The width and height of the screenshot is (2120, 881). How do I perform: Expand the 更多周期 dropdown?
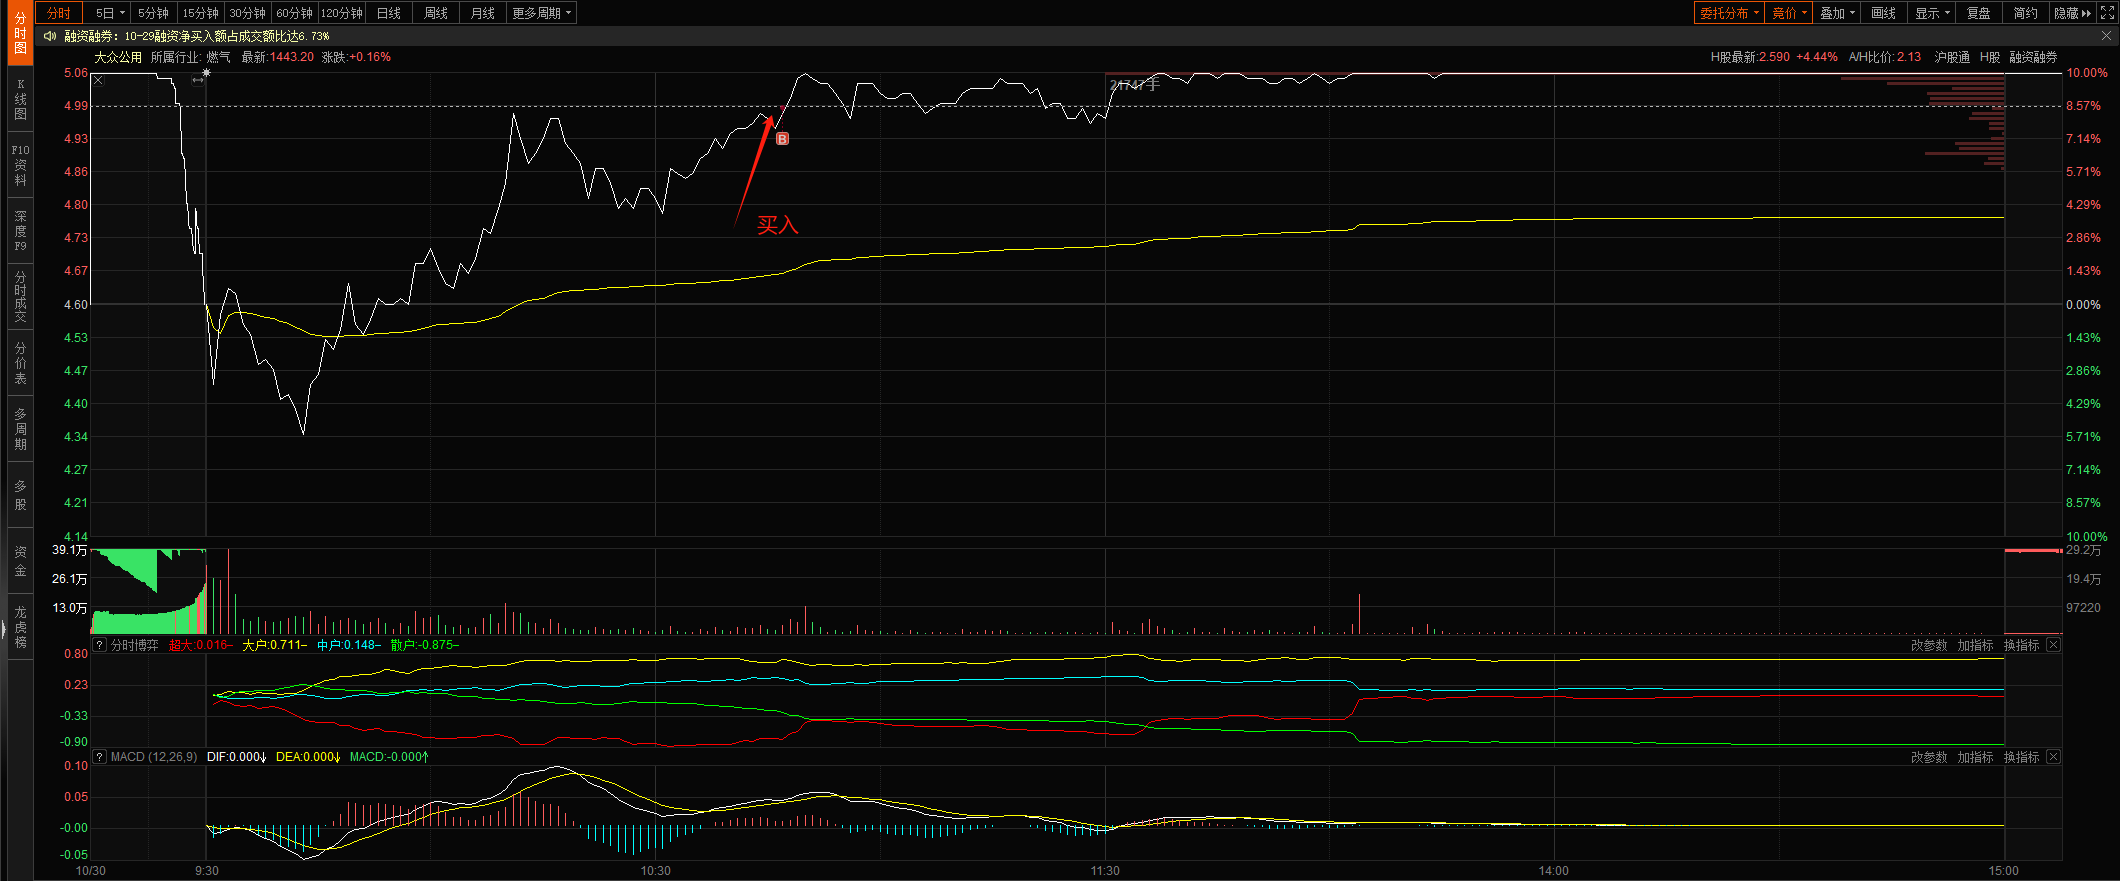pyautogui.click(x=541, y=13)
